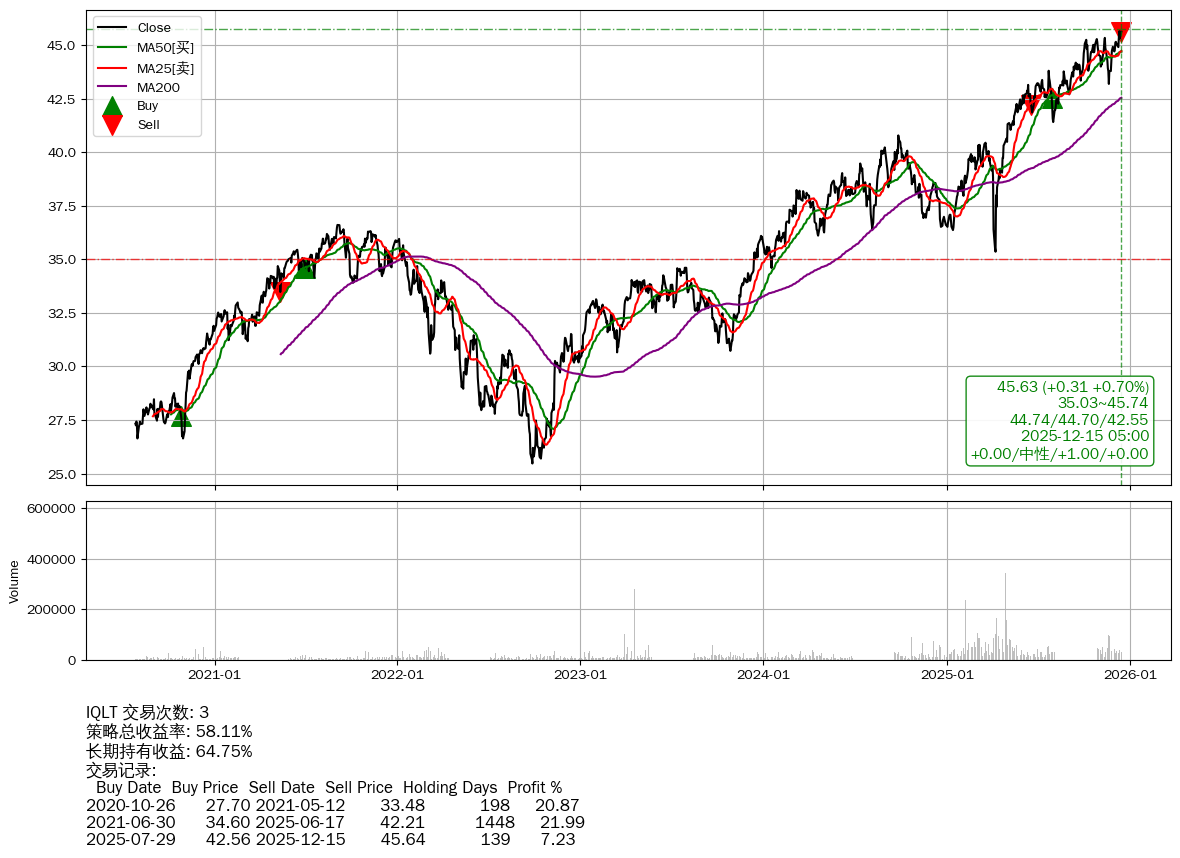The image size is (1180, 858).
Task: Select the MA200 legend entry
Action: [x=158, y=88]
